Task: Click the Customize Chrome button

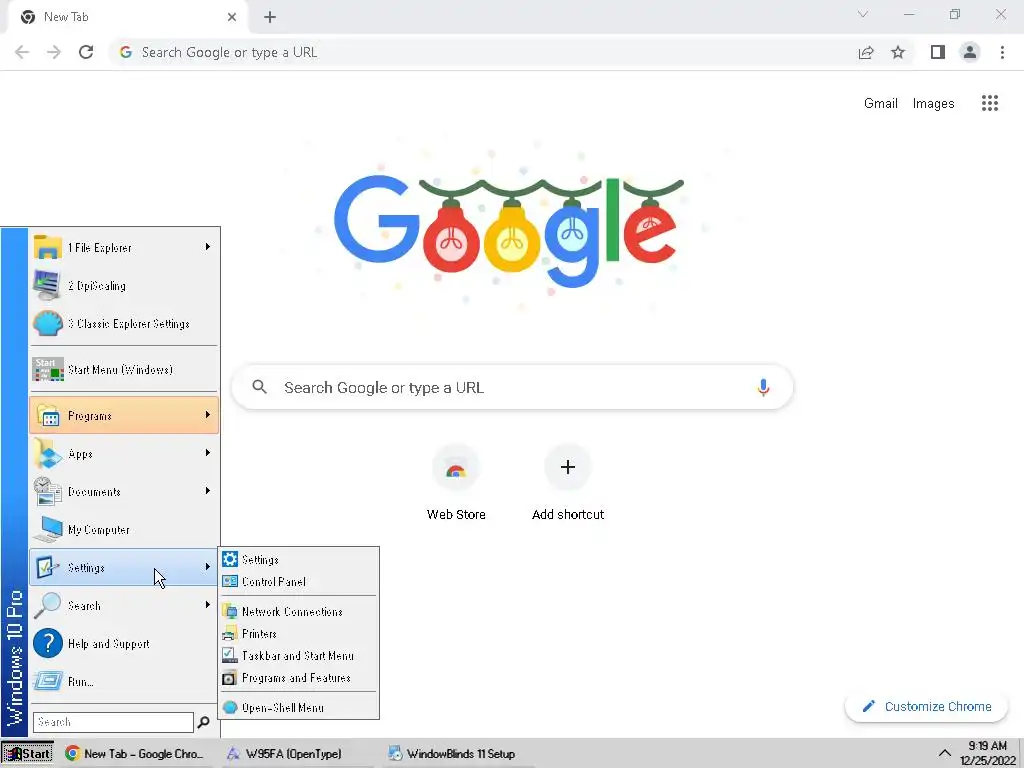Action: 926,707
